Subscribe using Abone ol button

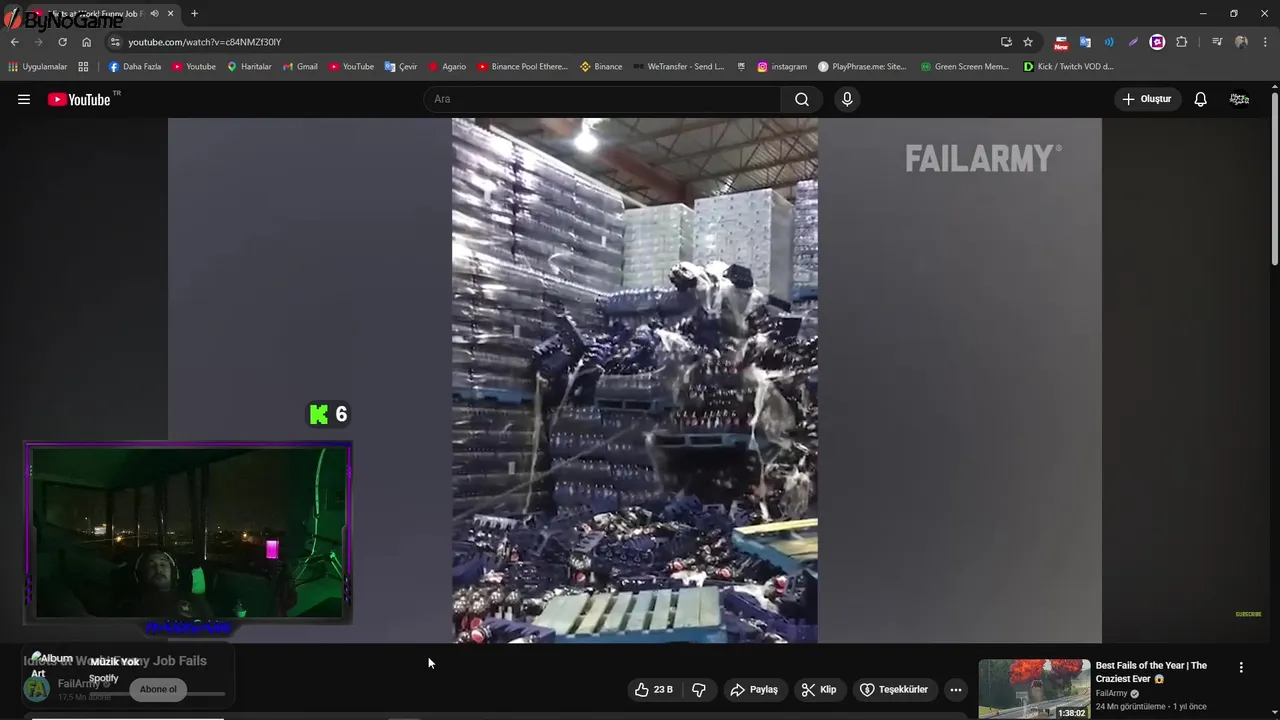158,689
